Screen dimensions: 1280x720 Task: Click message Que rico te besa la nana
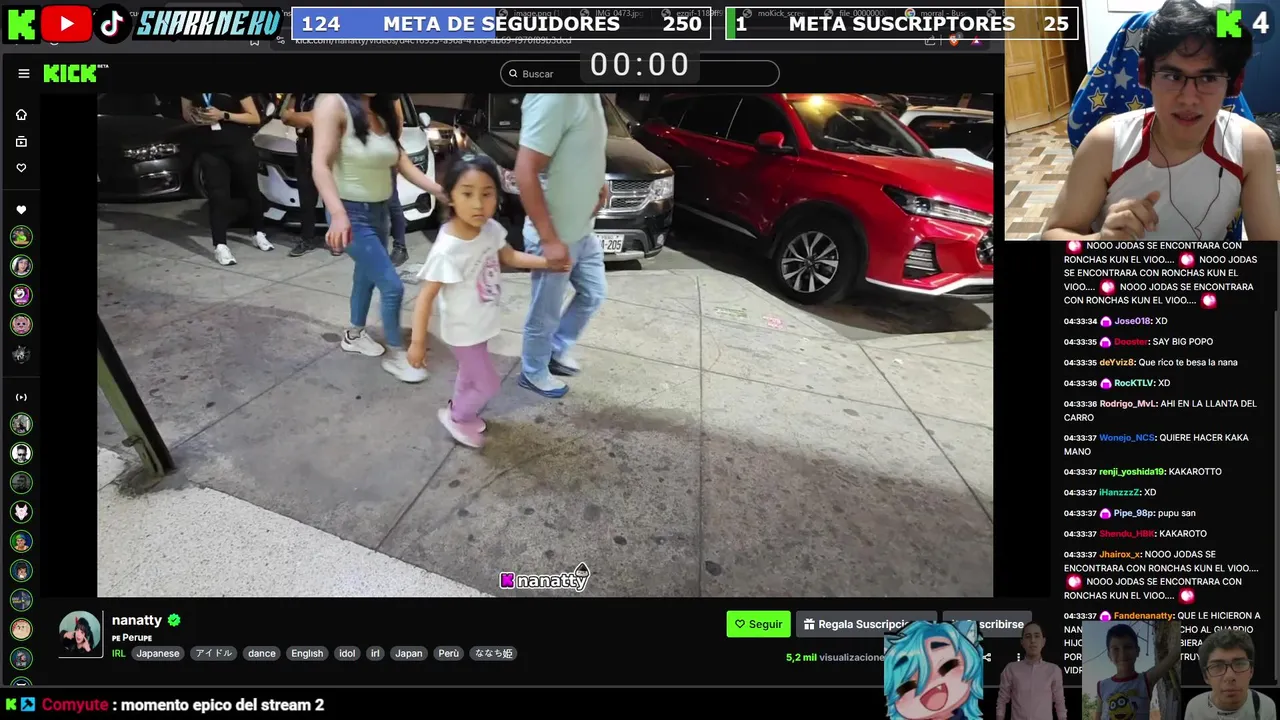click(x=1188, y=362)
